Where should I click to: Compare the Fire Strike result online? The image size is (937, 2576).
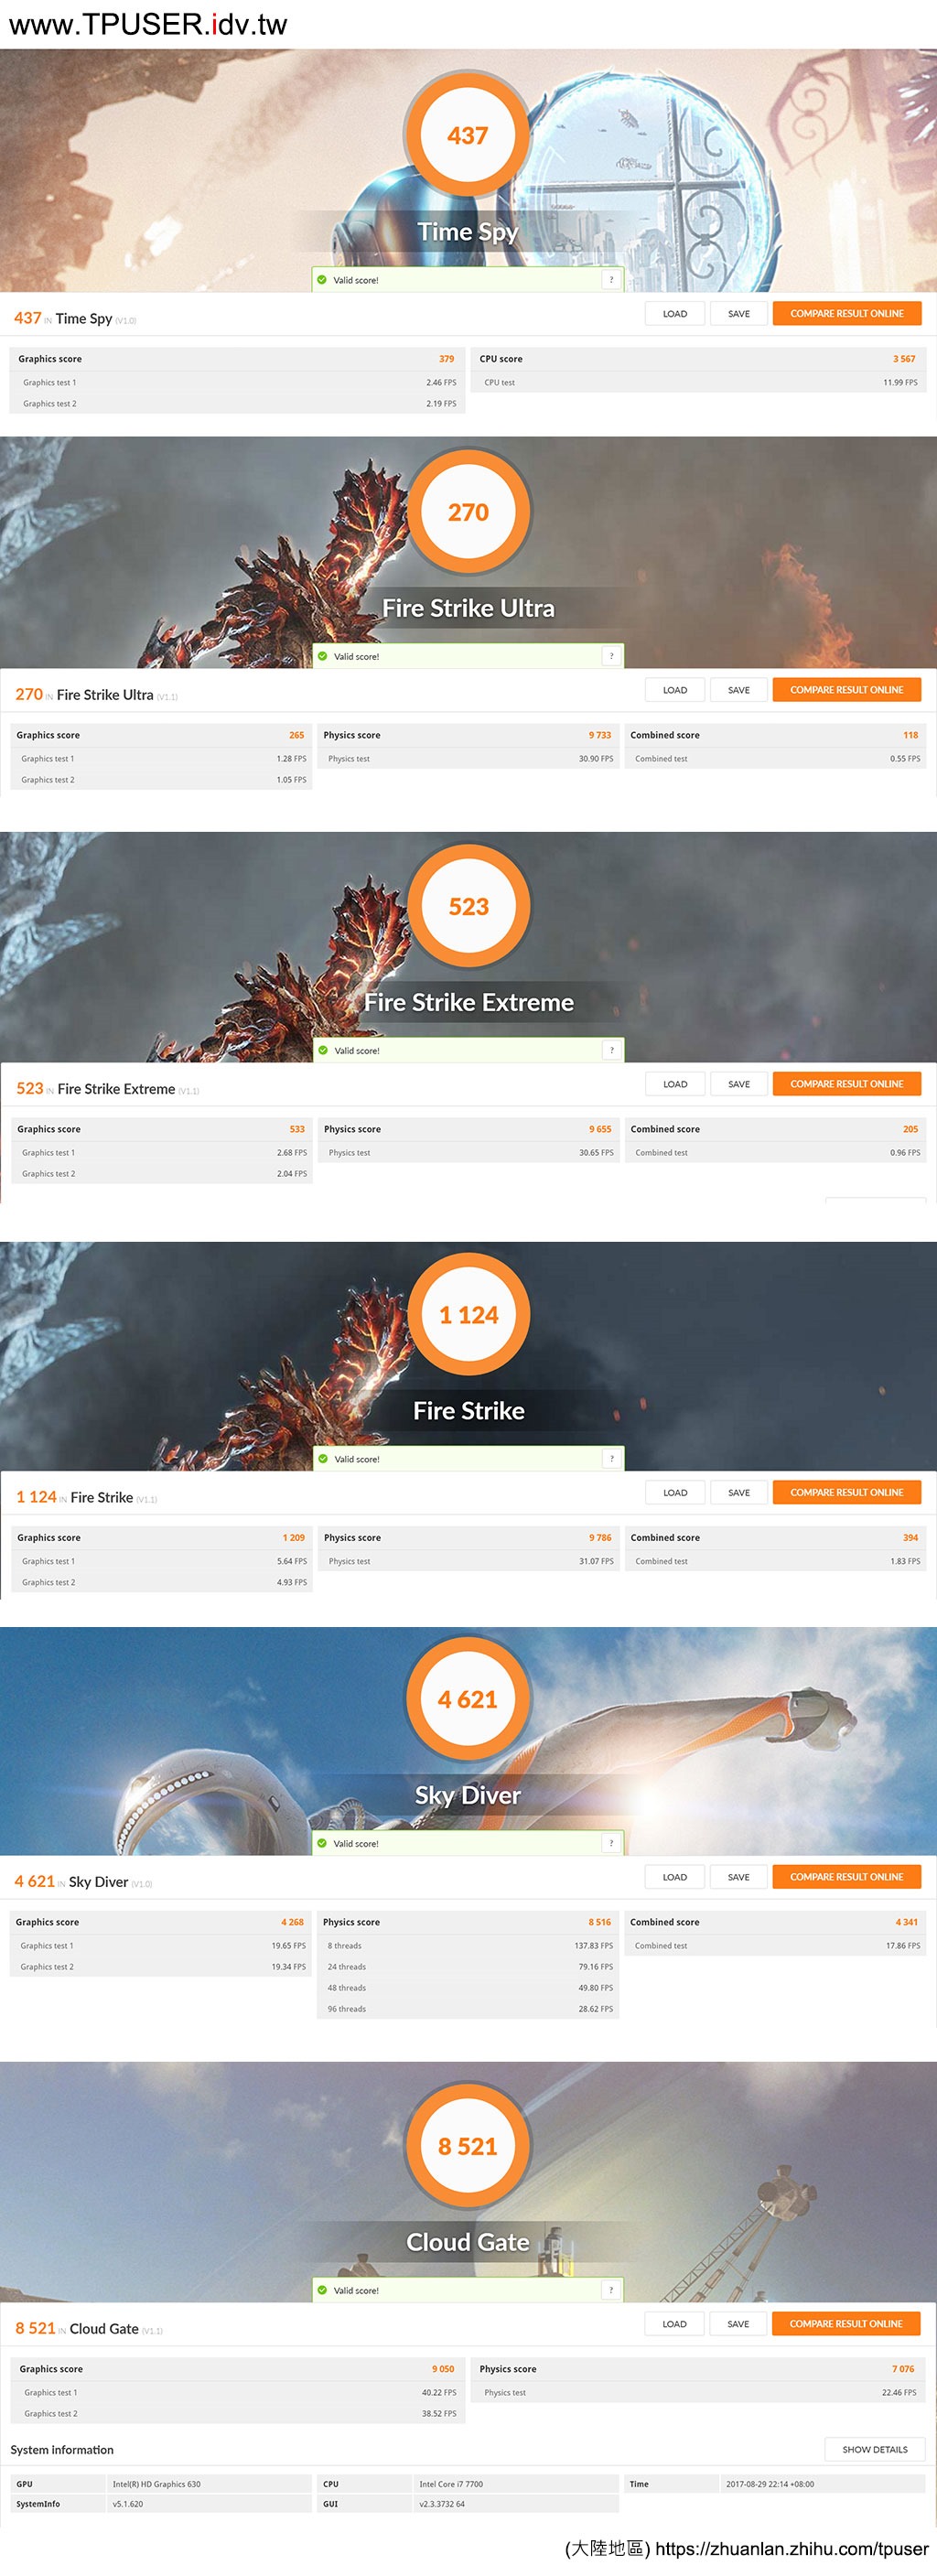tap(847, 1492)
